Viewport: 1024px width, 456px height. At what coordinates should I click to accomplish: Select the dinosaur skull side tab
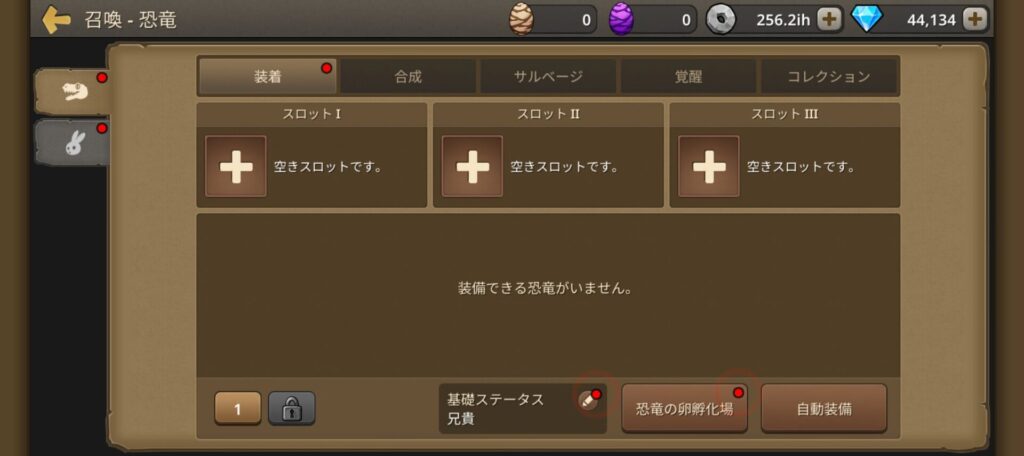(x=72, y=92)
